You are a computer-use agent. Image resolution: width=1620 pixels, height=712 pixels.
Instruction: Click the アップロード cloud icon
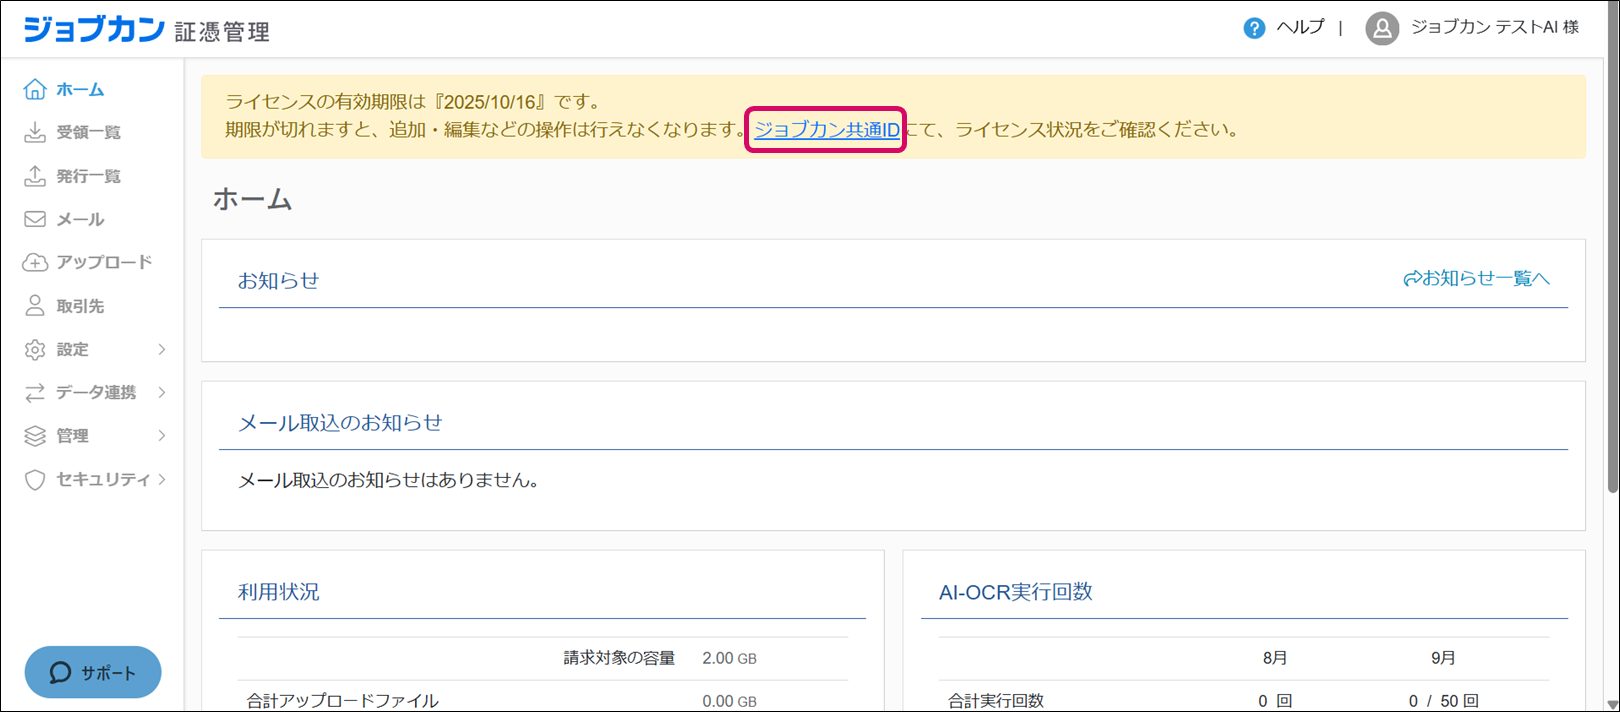[35, 262]
